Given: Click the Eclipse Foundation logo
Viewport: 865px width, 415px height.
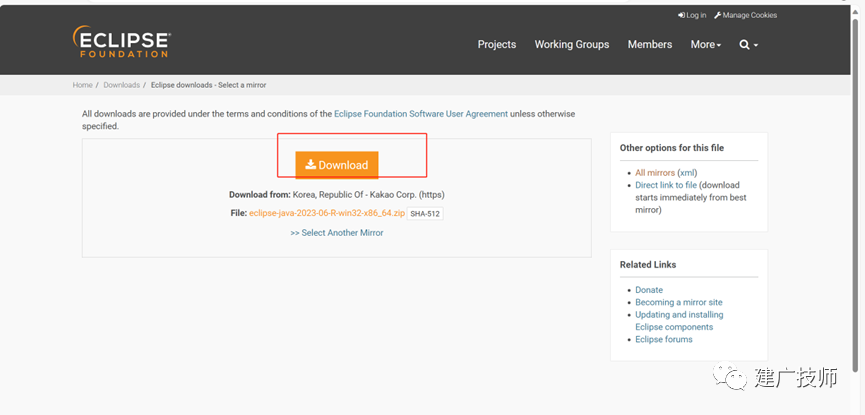Looking at the screenshot, I should tap(121, 42).
